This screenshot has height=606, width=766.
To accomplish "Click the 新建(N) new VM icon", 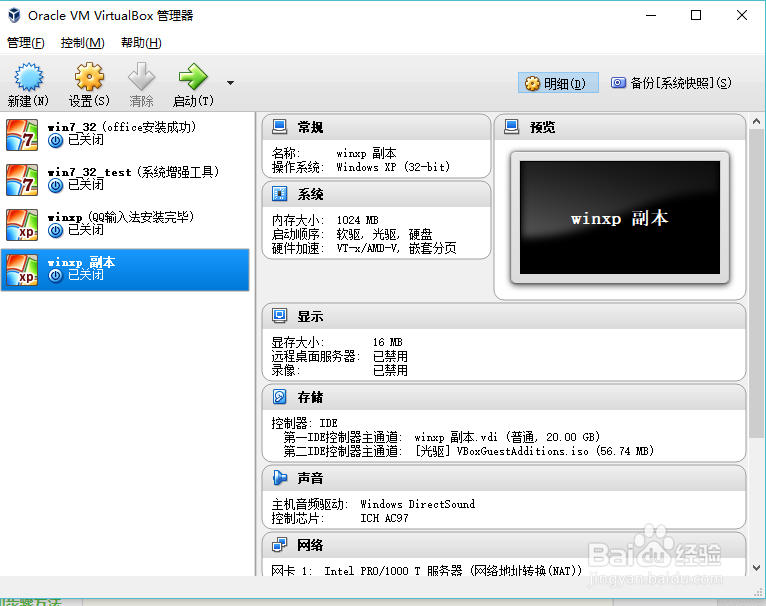I will click(x=28, y=77).
